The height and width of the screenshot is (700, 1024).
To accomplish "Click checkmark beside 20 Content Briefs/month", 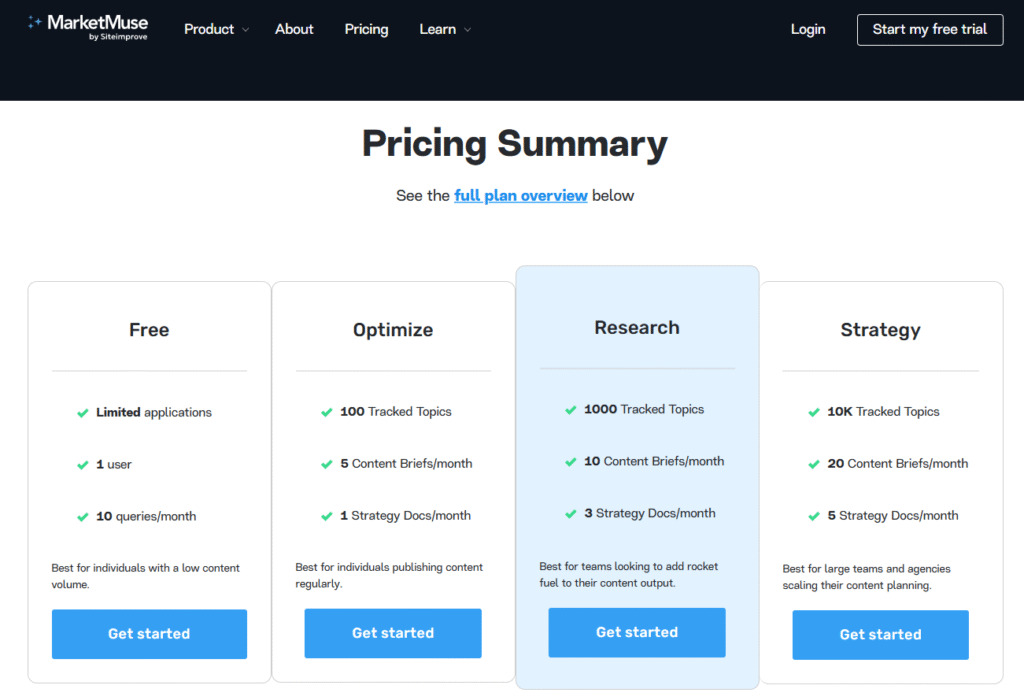I will pyautogui.click(x=814, y=464).
